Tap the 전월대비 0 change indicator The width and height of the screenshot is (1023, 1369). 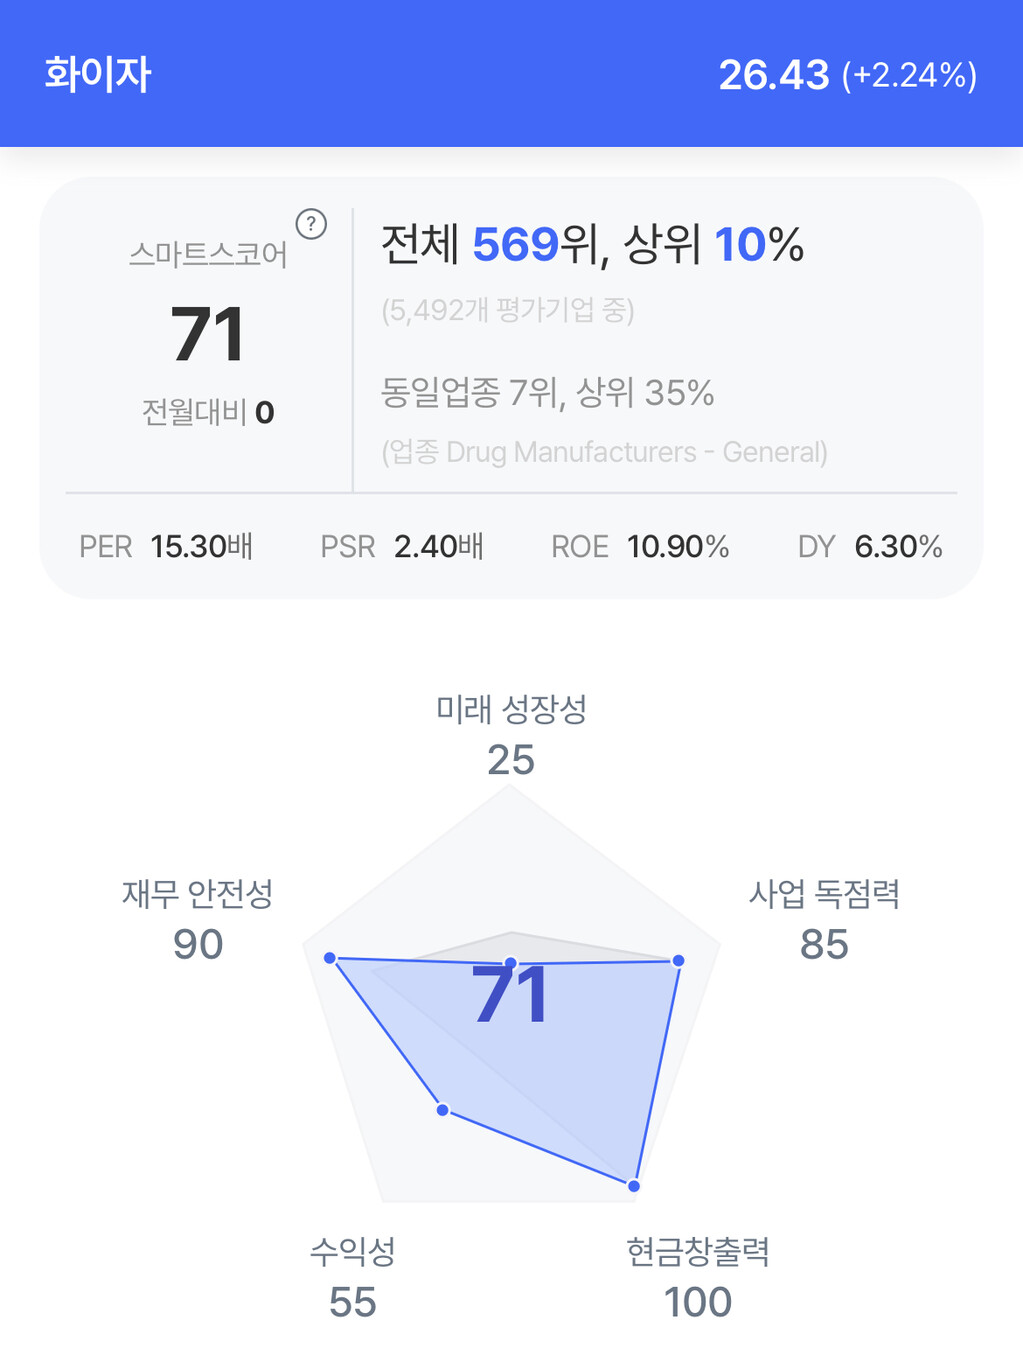pyautogui.click(x=208, y=412)
